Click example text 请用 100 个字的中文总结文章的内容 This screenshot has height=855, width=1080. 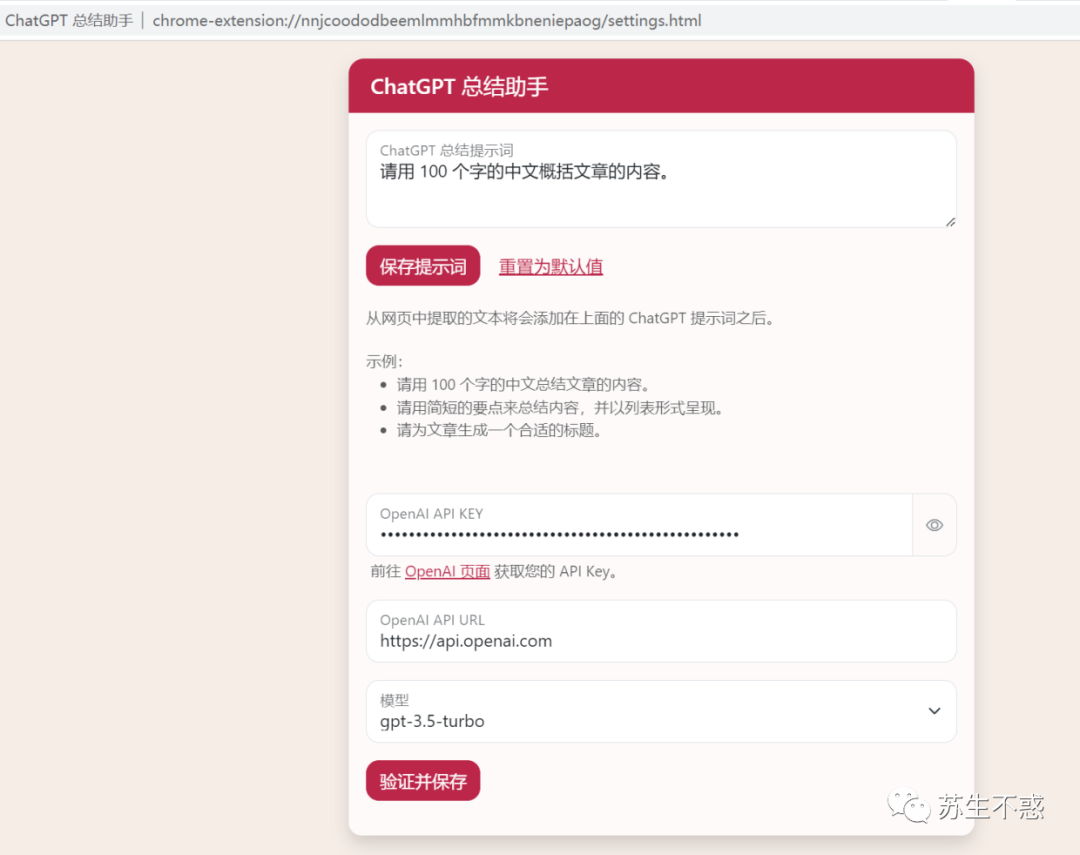[x=523, y=384]
